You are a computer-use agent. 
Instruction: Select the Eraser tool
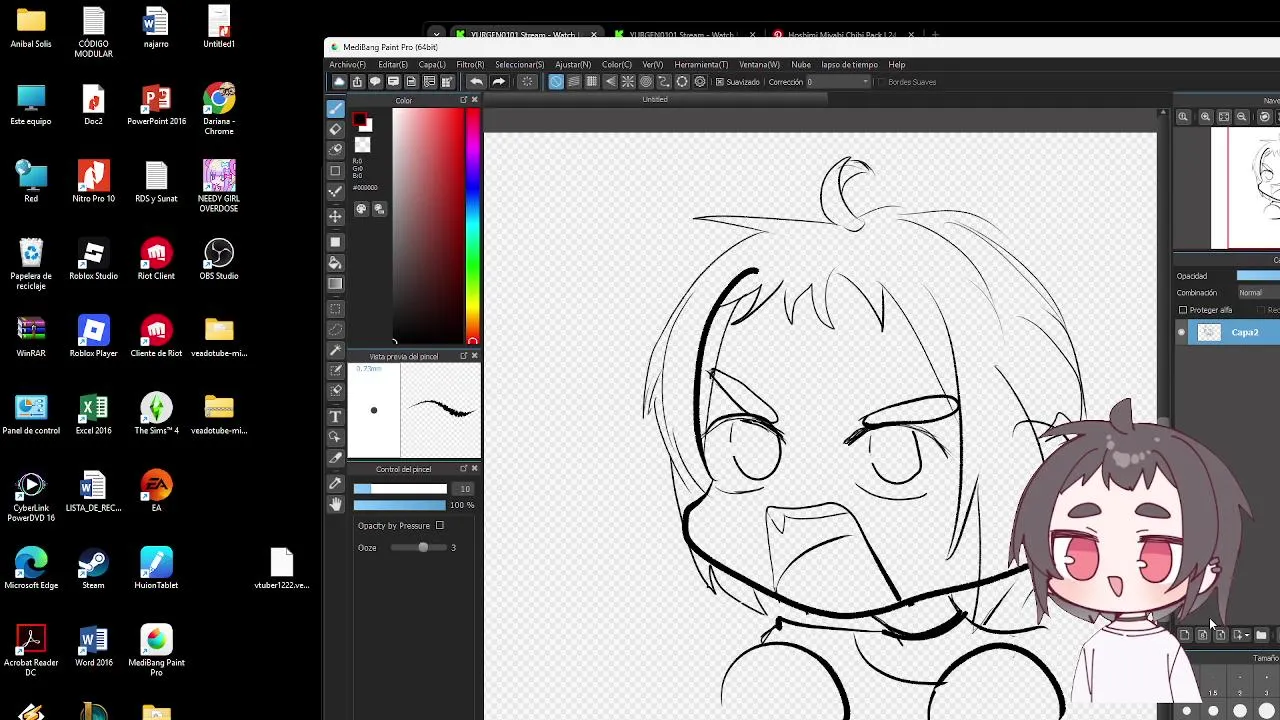(x=336, y=129)
